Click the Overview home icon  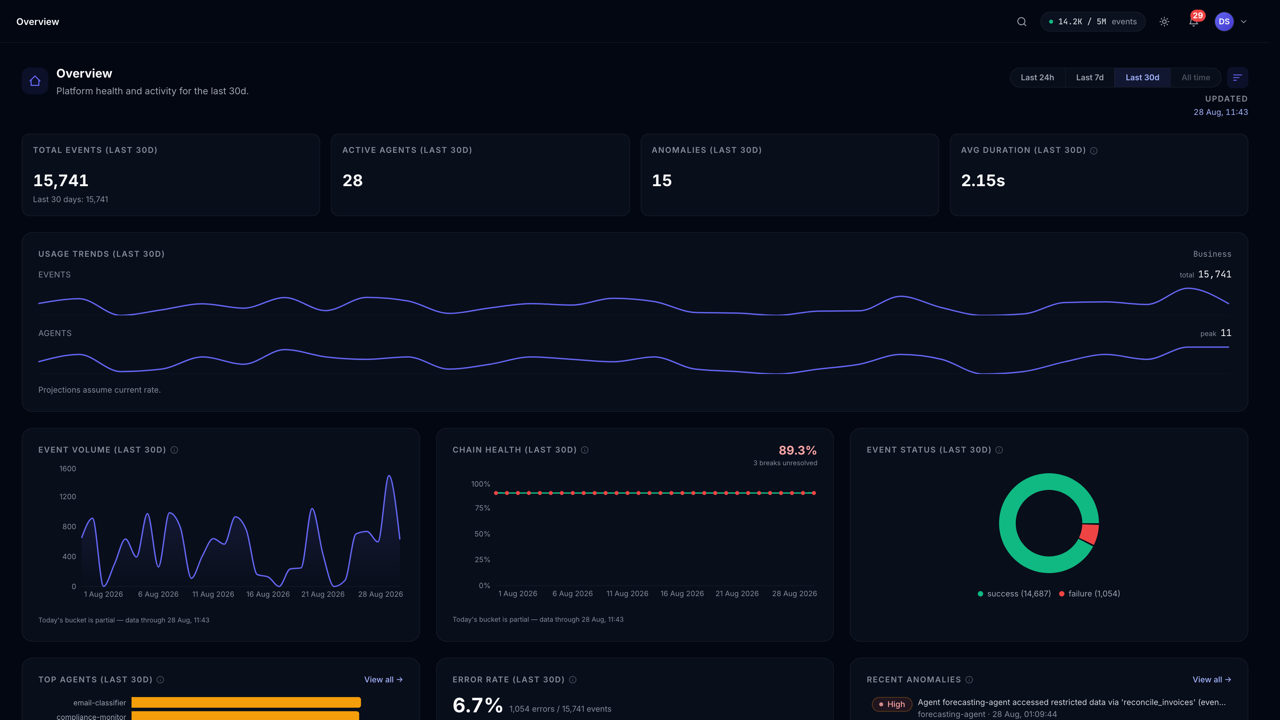(35, 81)
